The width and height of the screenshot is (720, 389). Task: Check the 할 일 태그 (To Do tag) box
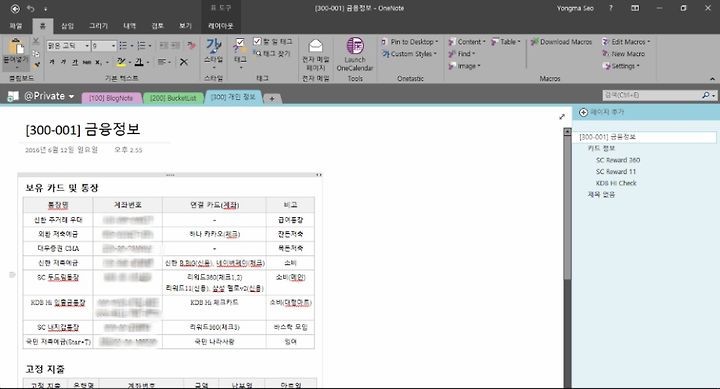click(257, 41)
